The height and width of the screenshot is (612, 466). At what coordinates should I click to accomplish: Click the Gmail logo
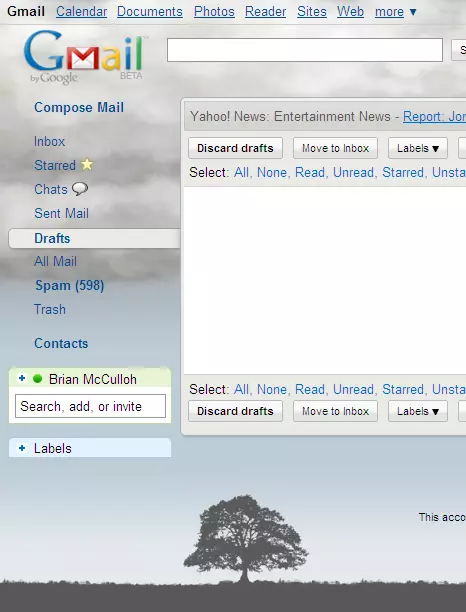click(x=85, y=56)
